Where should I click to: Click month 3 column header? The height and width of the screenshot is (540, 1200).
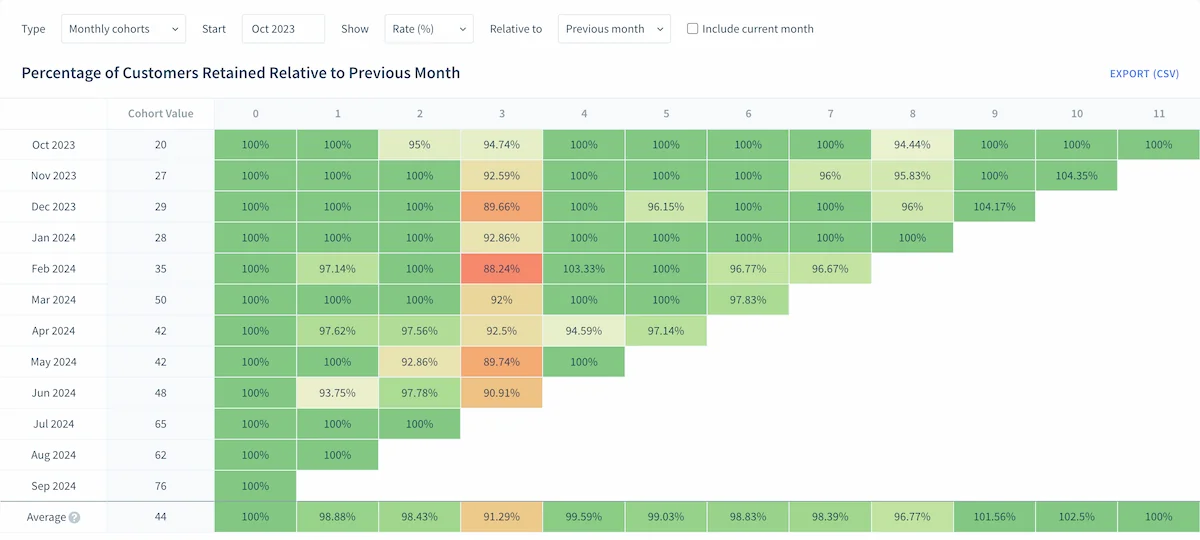pyautogui.click(x=501, y=114)
